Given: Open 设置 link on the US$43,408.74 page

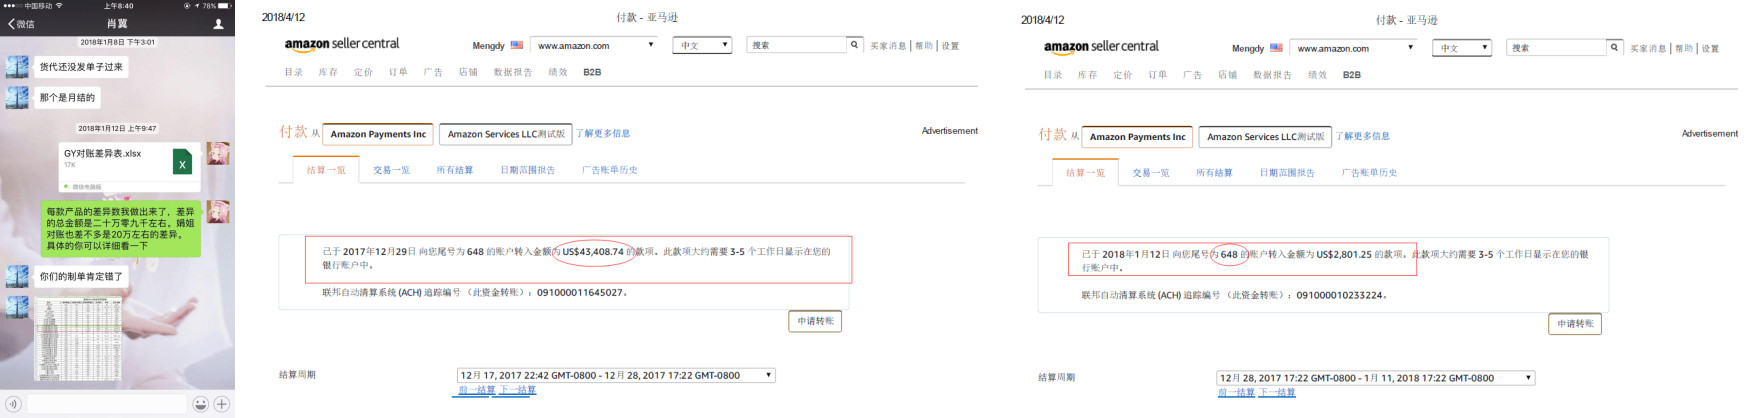Looking at the screenshot, I should coord(950,46).
